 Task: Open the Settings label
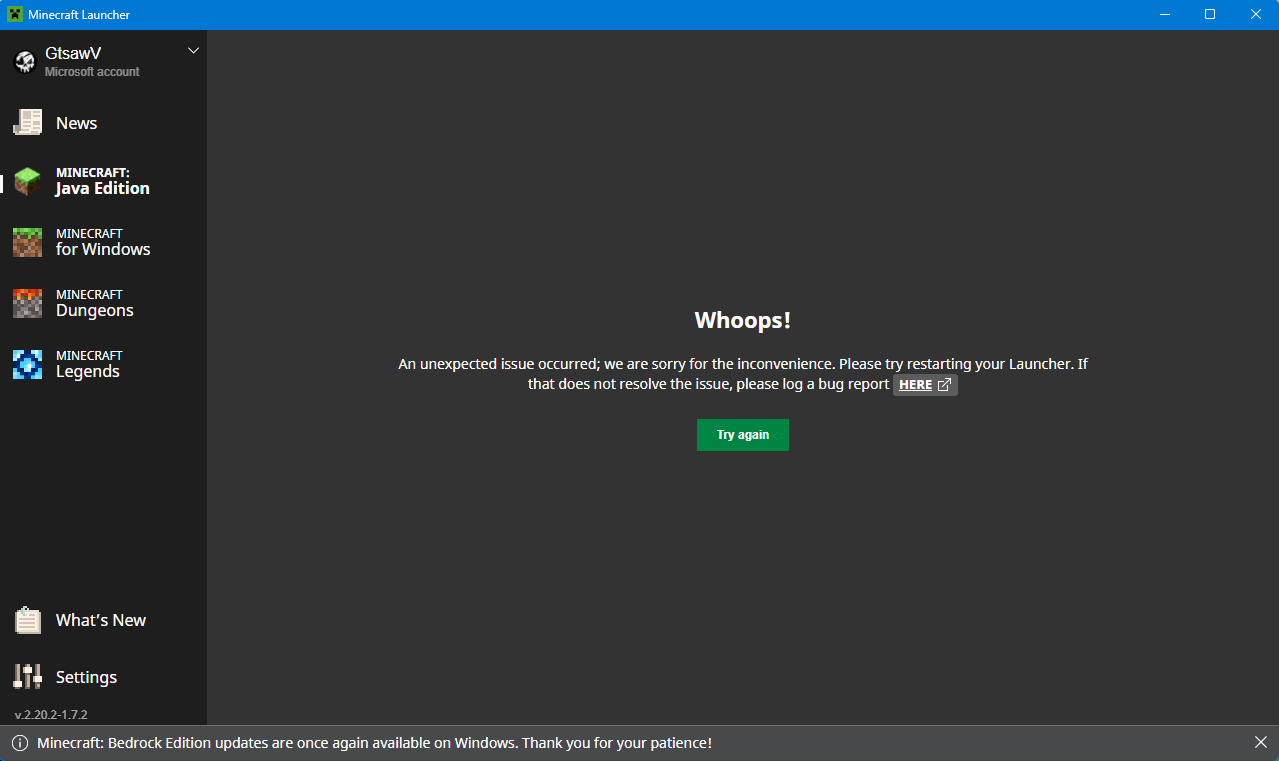tap(87, 677)
